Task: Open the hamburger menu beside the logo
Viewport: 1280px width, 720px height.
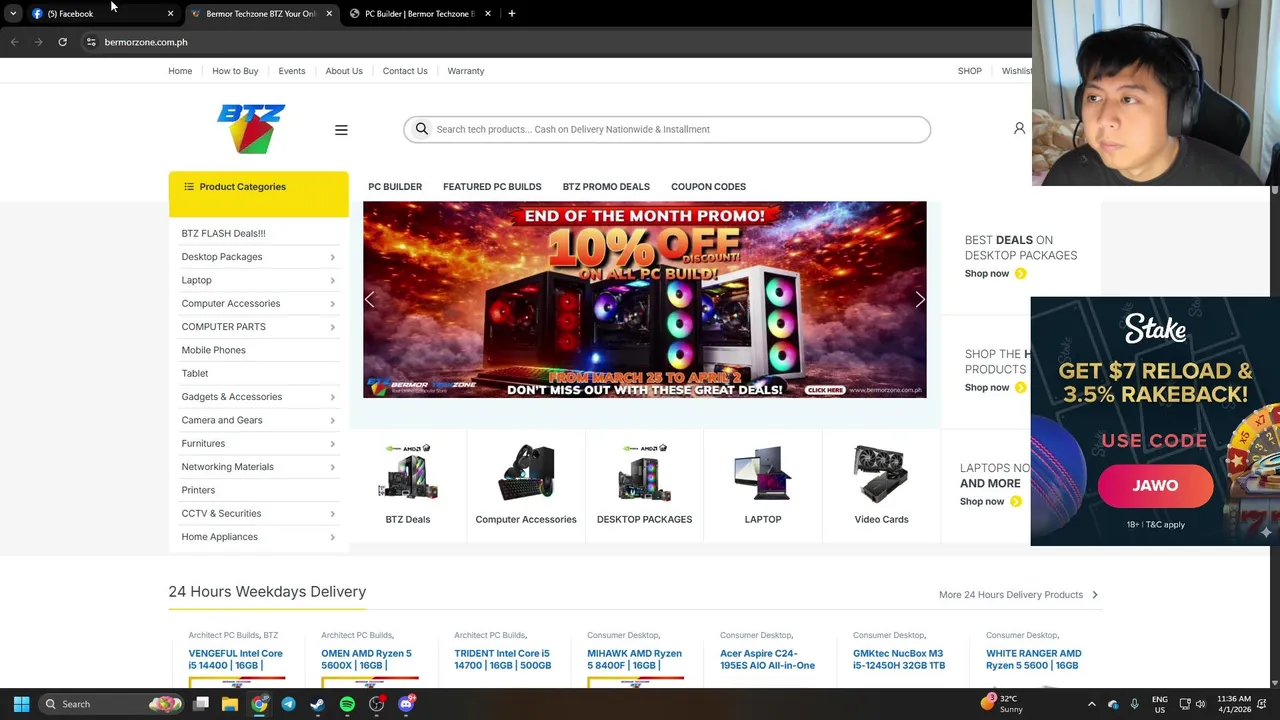Action: [x=341, y=130]
